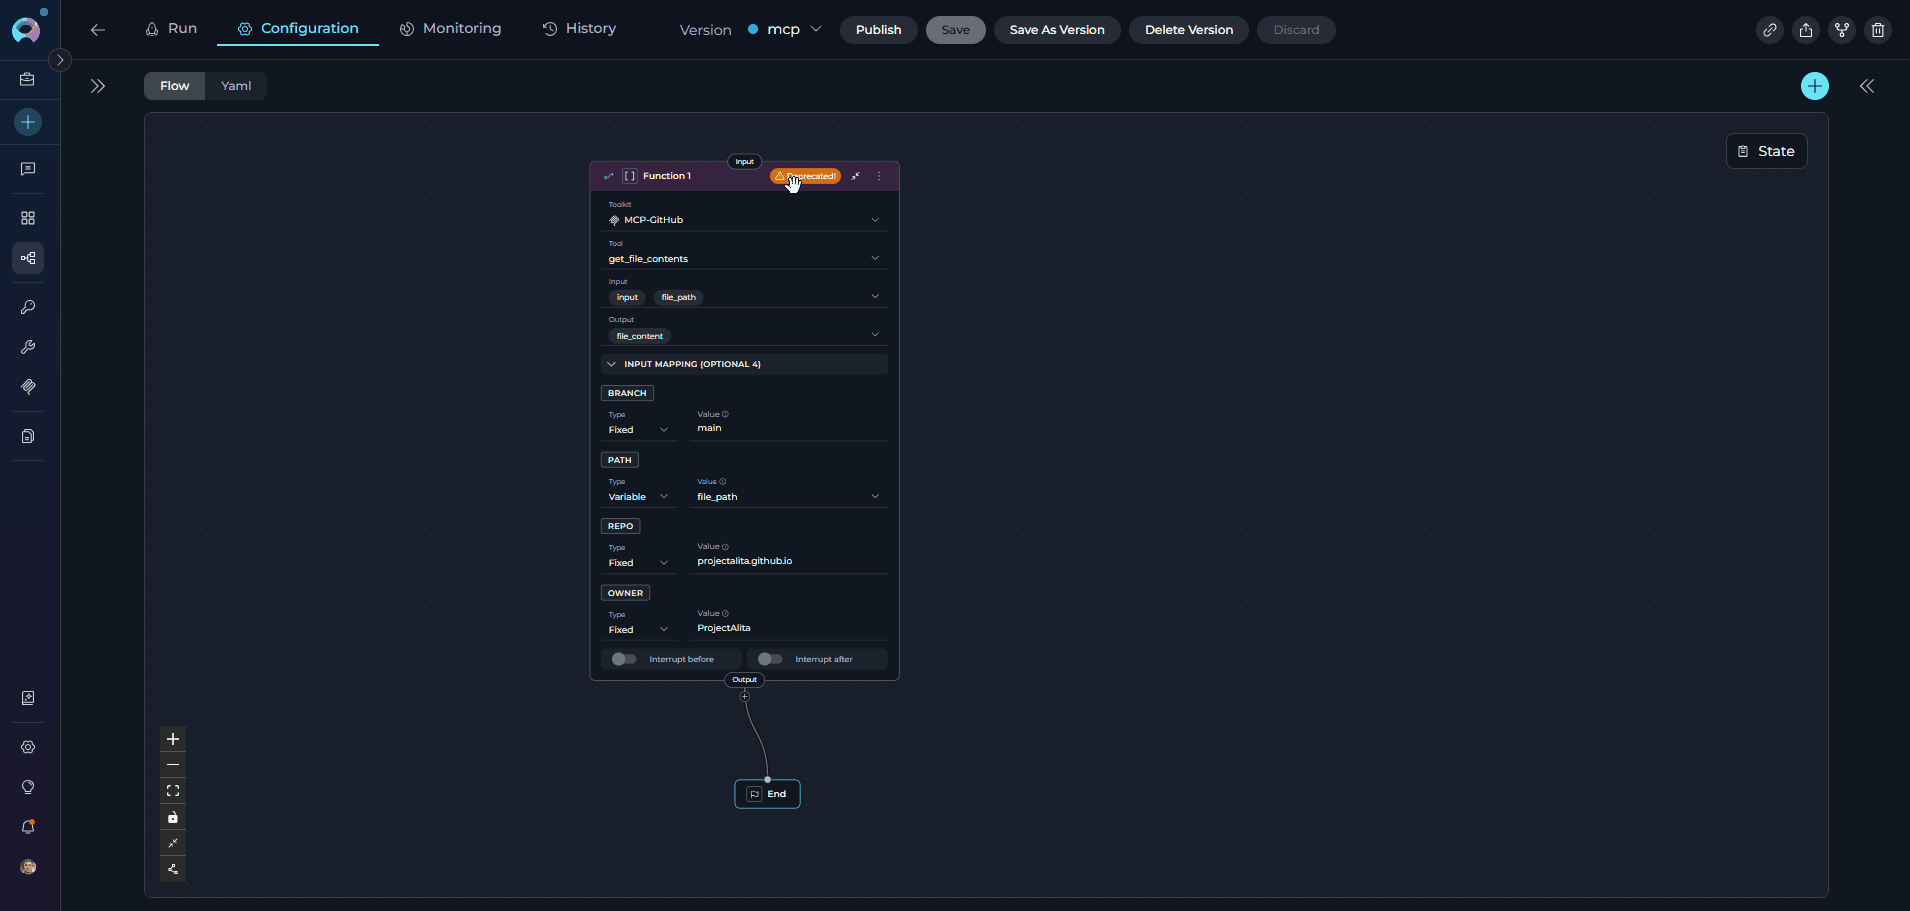This screenshot has width=1910, height=911.
Task: Collapse the Input Mapping section
Action: coord(612,364)
